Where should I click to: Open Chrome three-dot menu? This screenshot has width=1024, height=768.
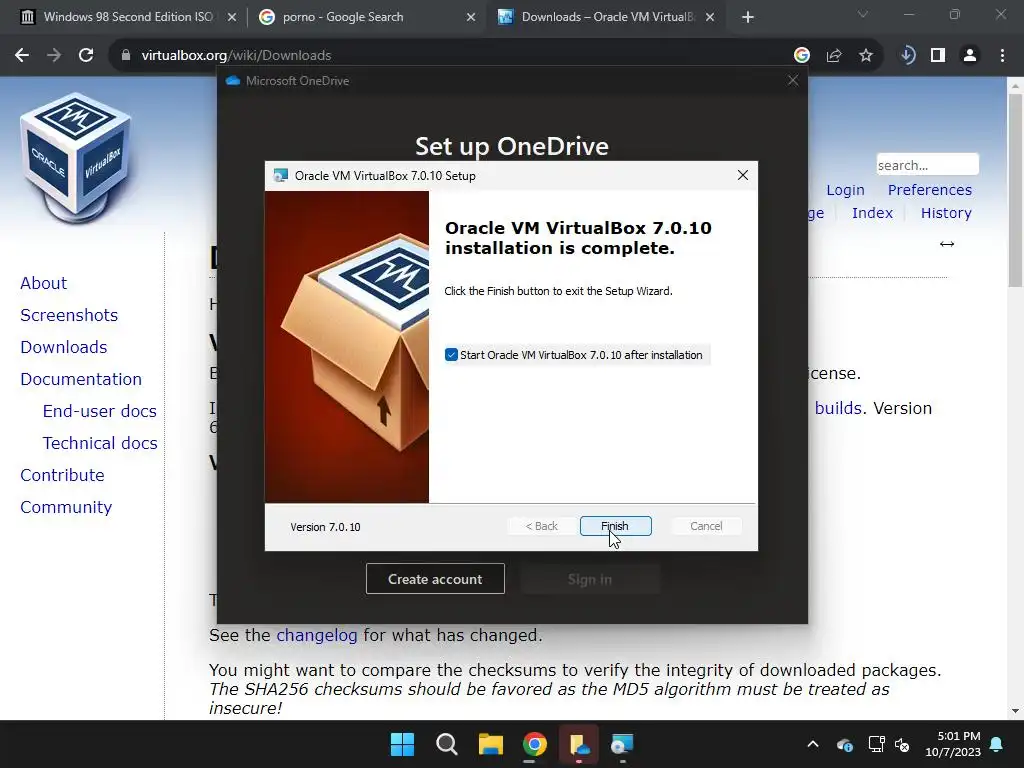1002,56
